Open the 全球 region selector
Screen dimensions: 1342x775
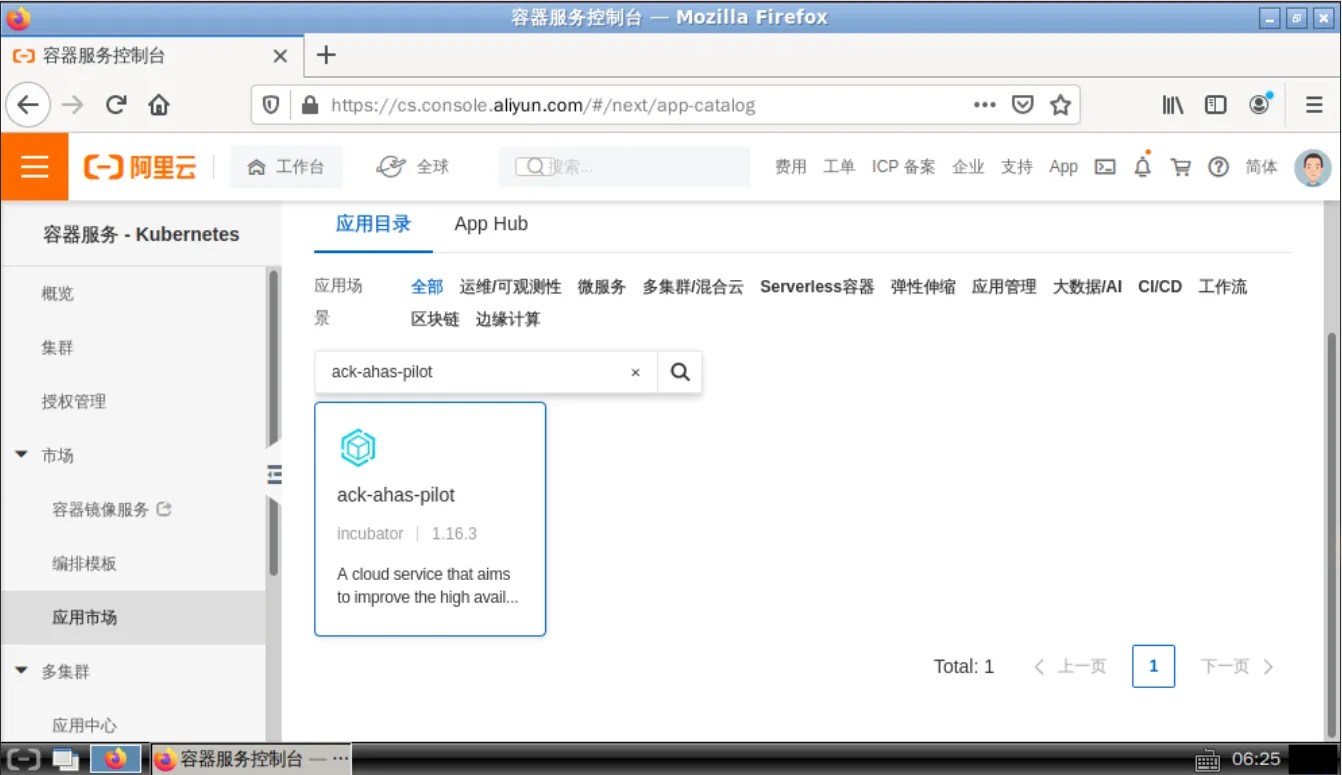pos(413,167)
